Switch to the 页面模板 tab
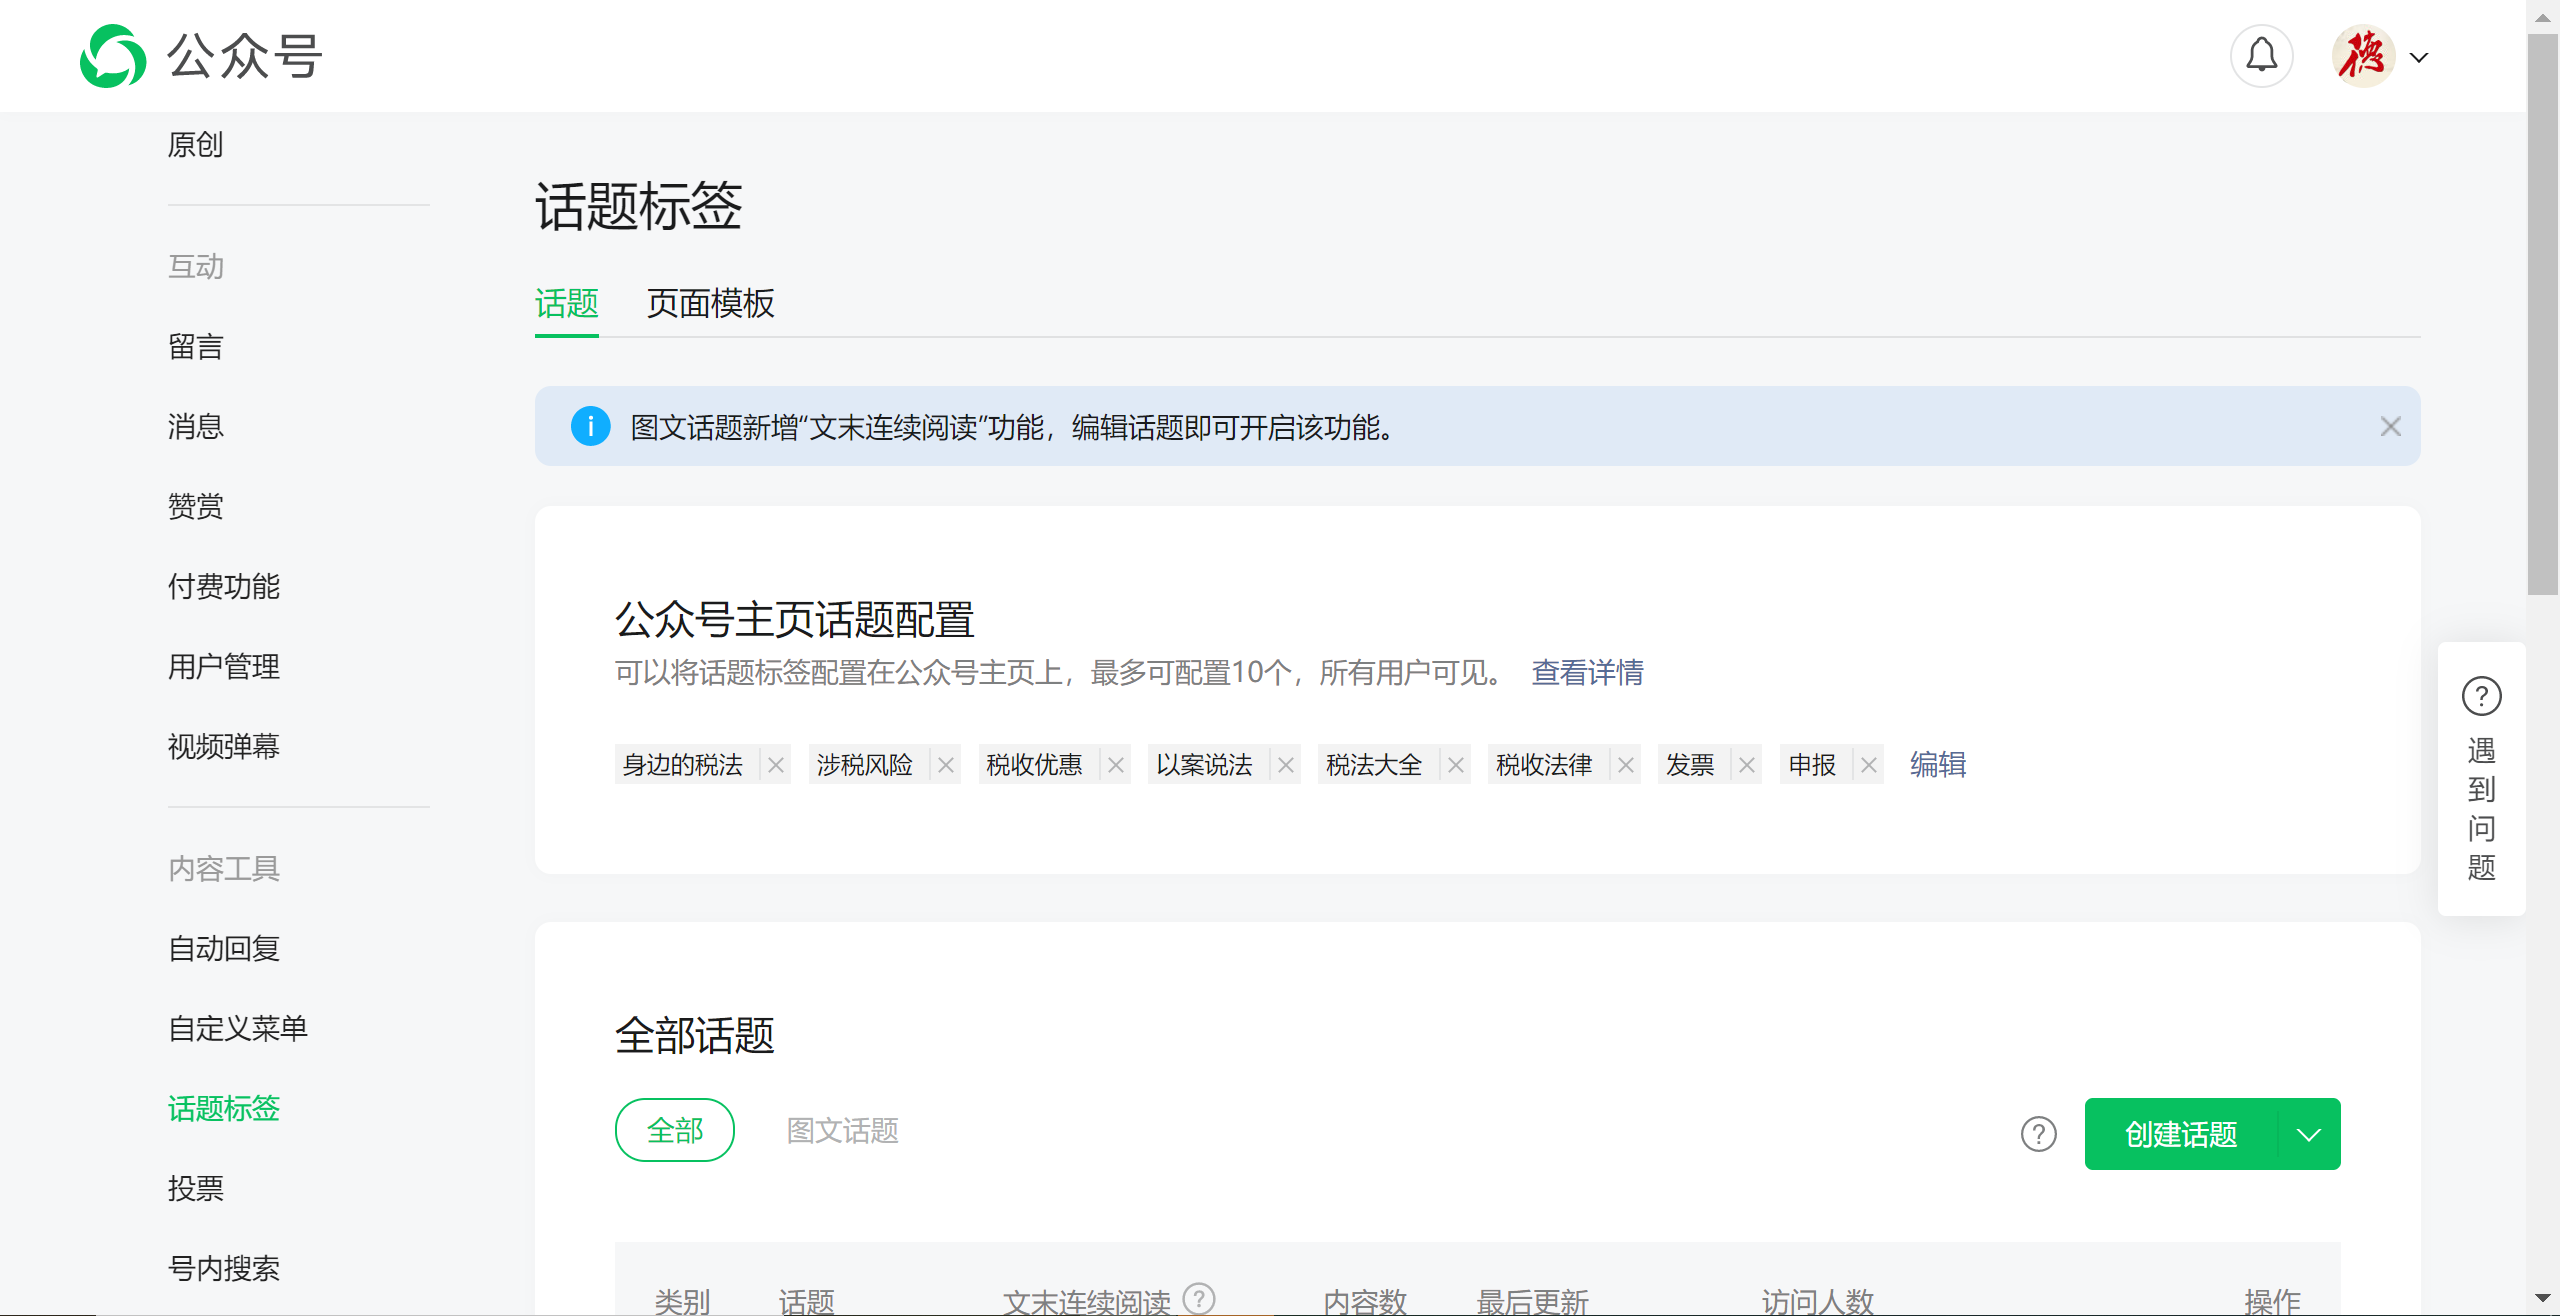Screen dimensions: 2560x1316 coord(710,304)
